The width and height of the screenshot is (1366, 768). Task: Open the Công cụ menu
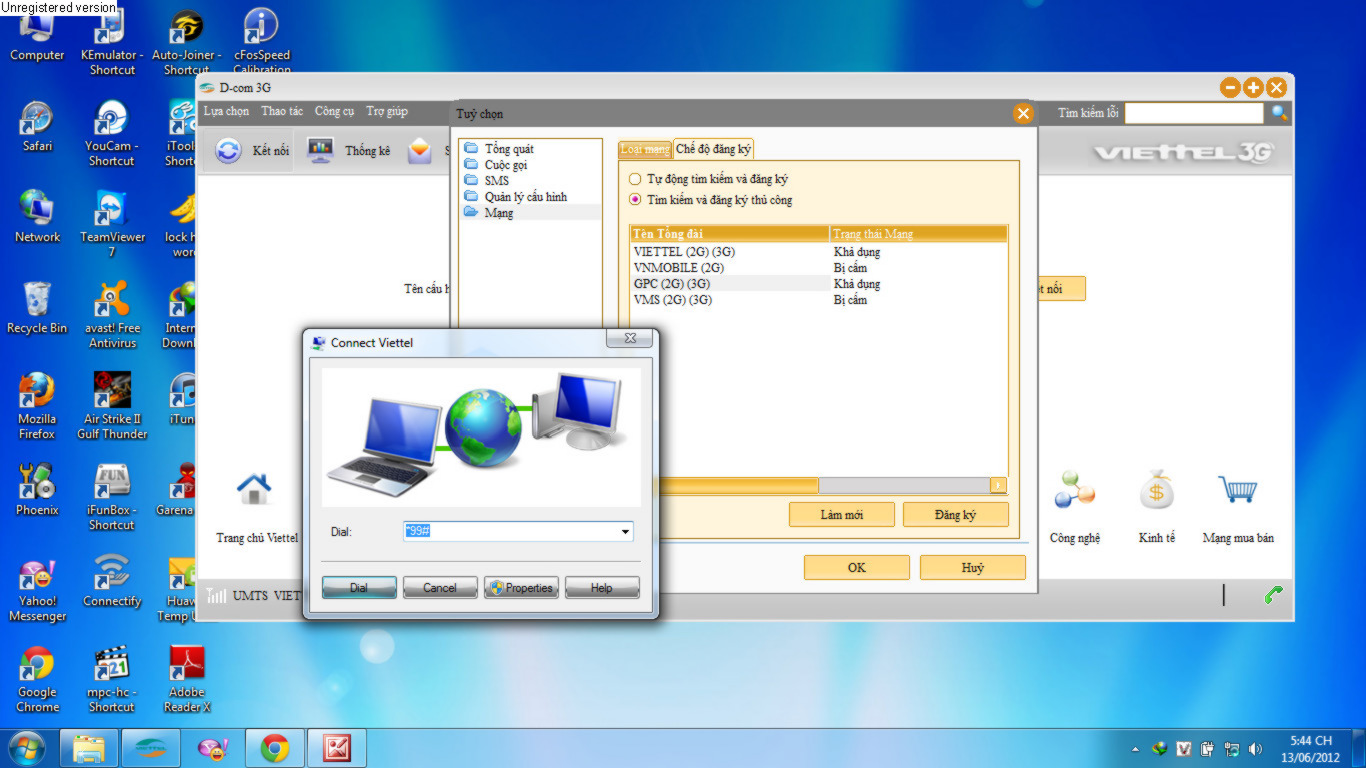tap(334, 112)
